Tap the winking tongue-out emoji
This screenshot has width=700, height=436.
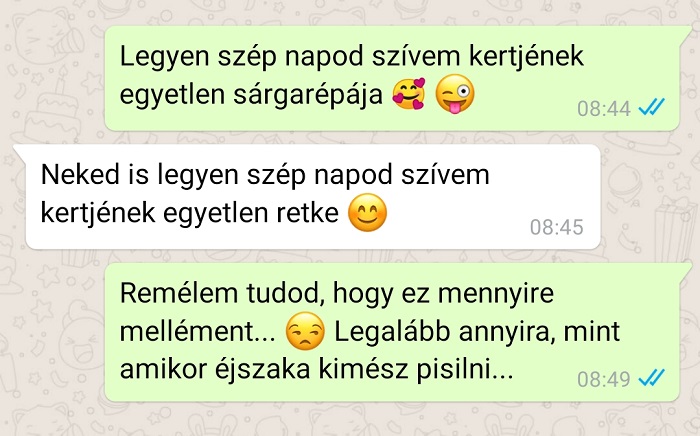[x=454, y=94]
